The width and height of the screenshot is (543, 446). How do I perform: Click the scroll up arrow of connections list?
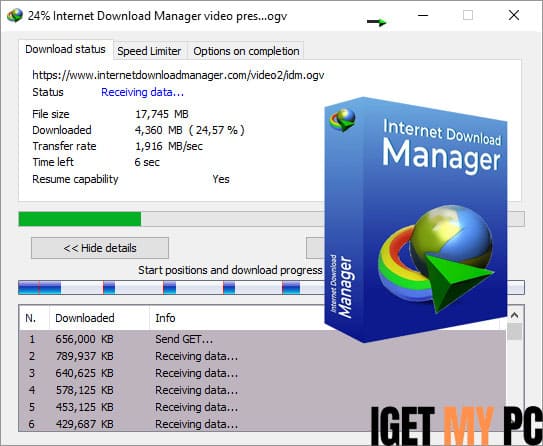pos(515,315)
